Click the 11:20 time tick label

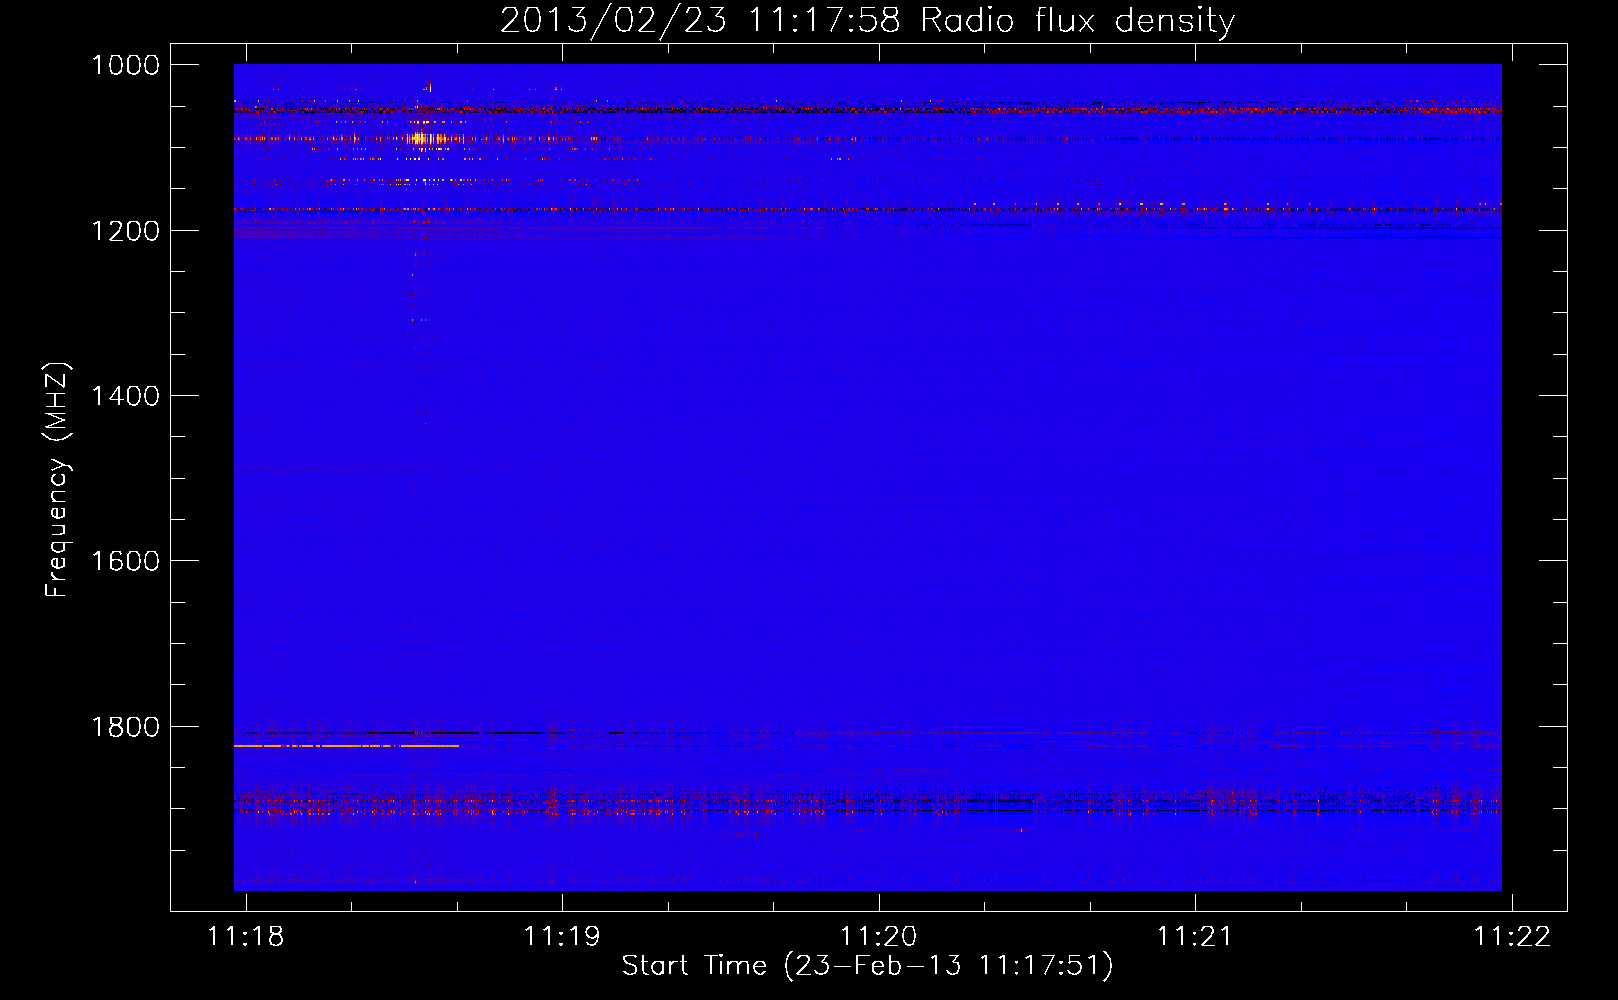[x=879, y=936]
